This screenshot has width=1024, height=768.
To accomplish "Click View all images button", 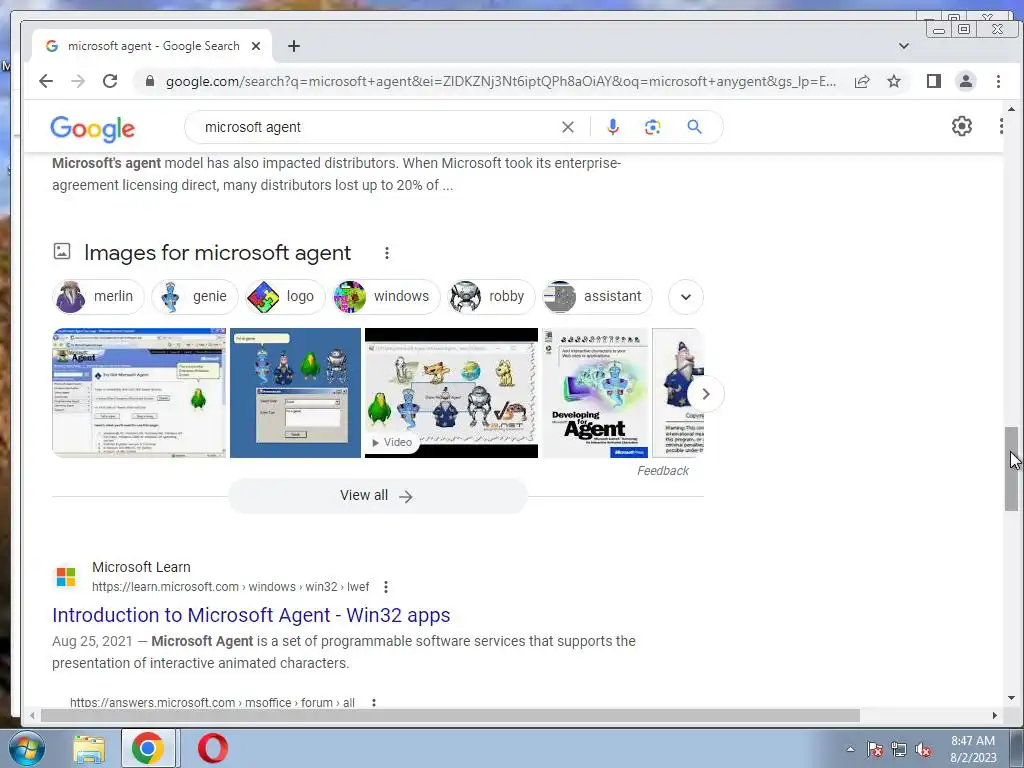I will (x=377, y=496).
